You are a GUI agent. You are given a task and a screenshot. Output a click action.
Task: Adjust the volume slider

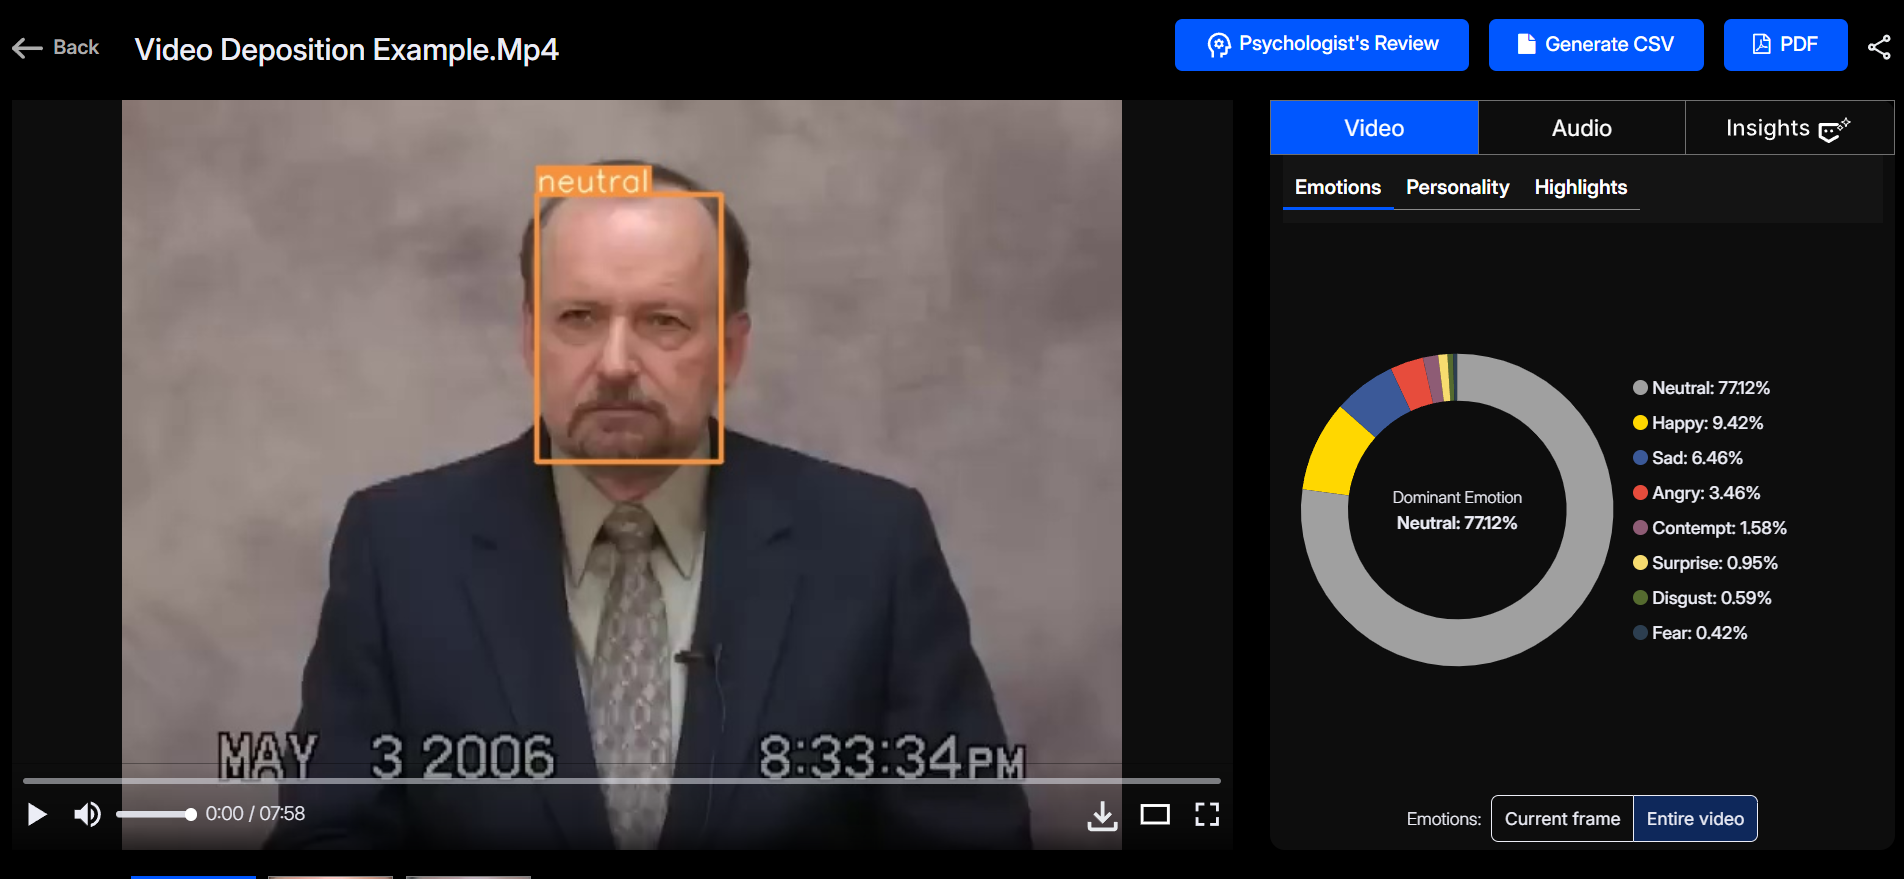pos(155,814)
